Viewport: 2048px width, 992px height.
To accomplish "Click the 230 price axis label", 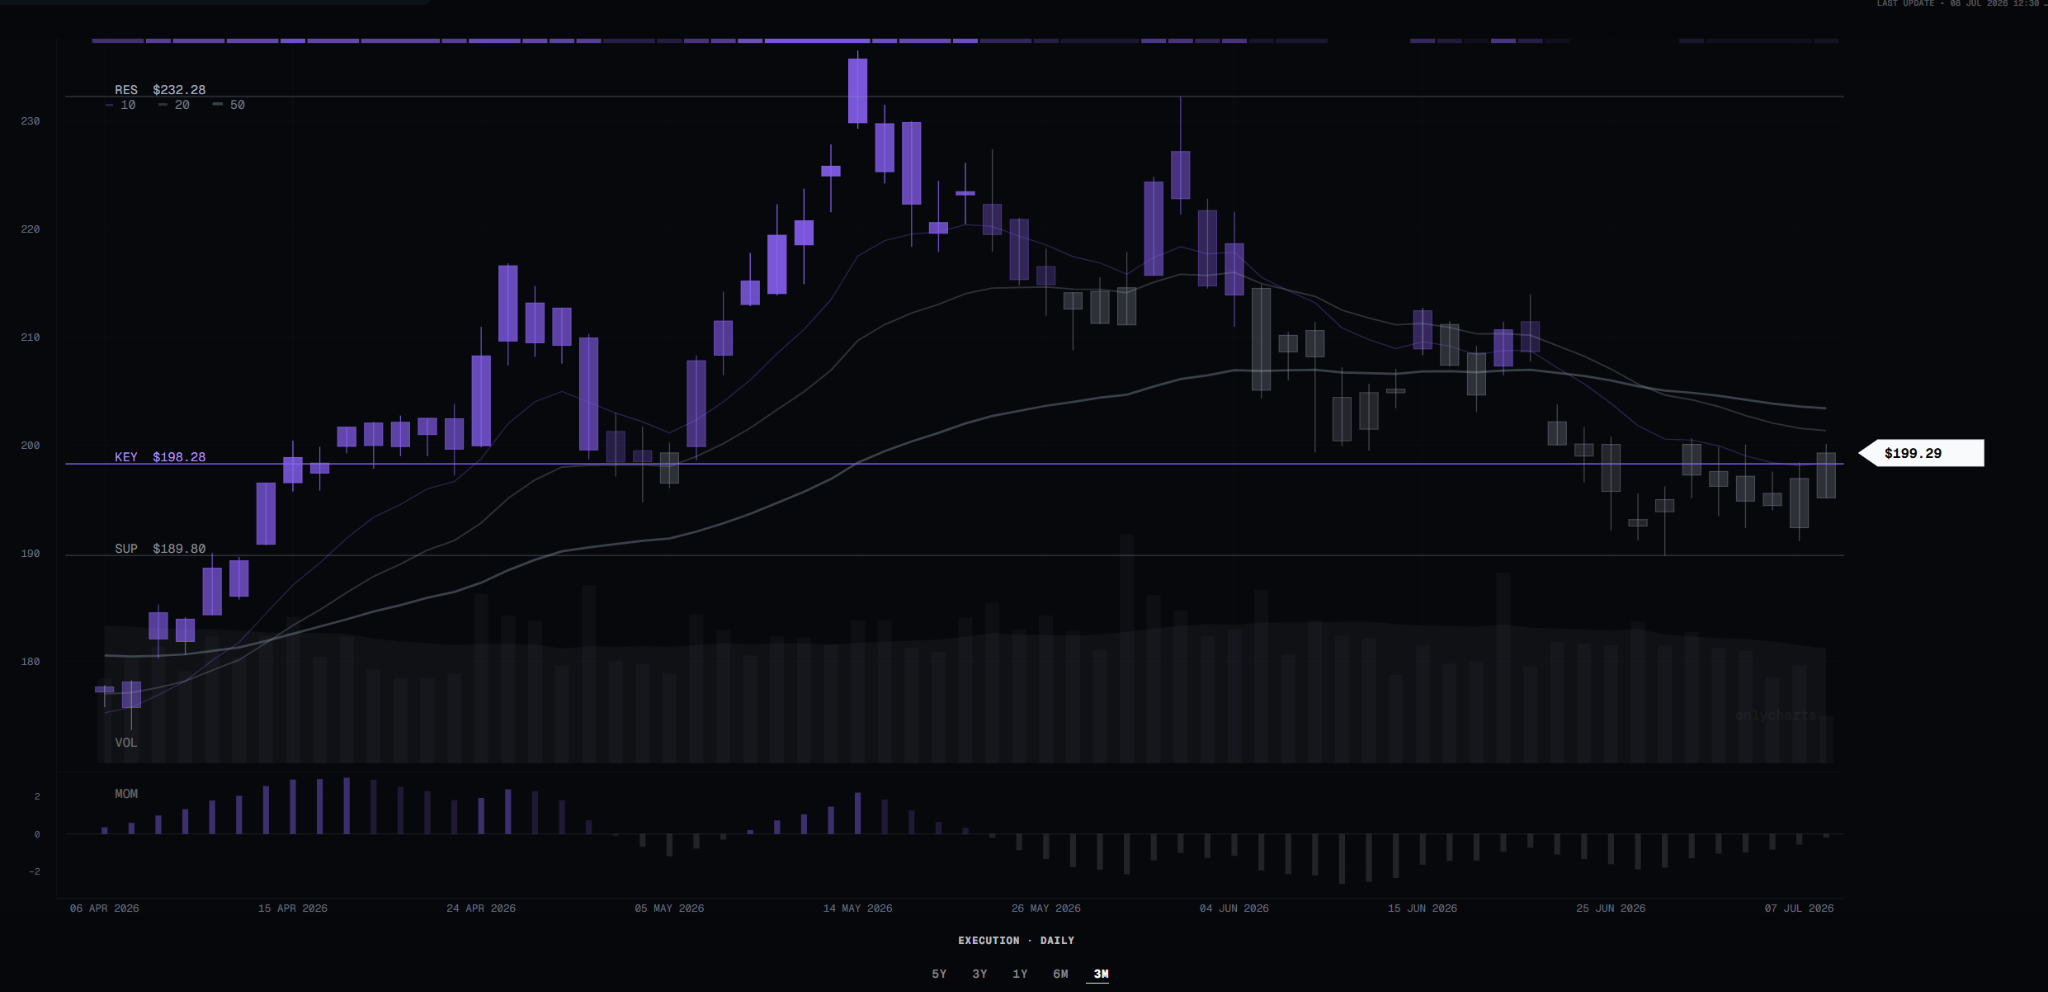I will pyautogui.click(x=30, y=121).
